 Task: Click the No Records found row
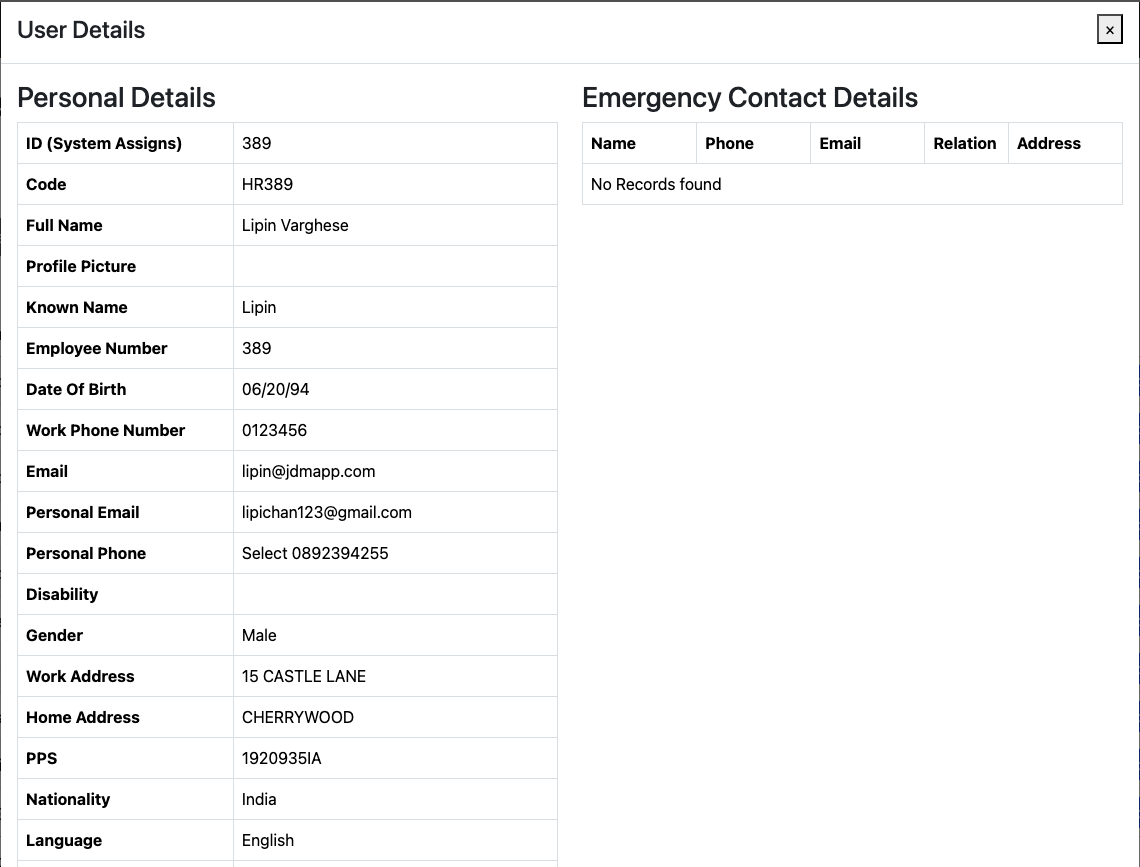[655, 184]
